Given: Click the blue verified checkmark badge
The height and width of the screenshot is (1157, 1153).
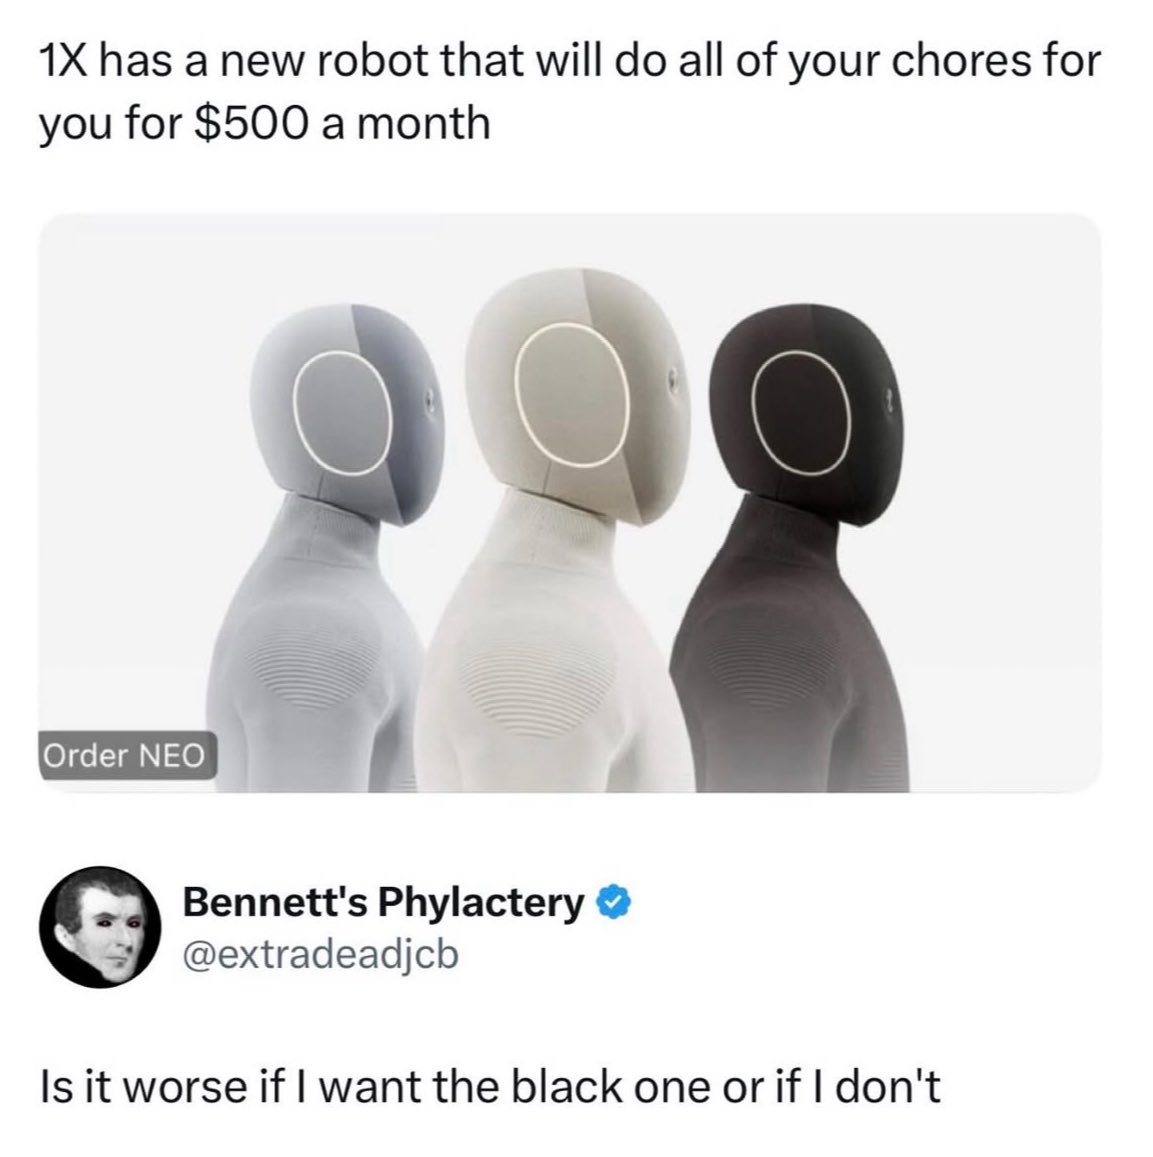Looking at the screenshot, I should tap(614, 902).
